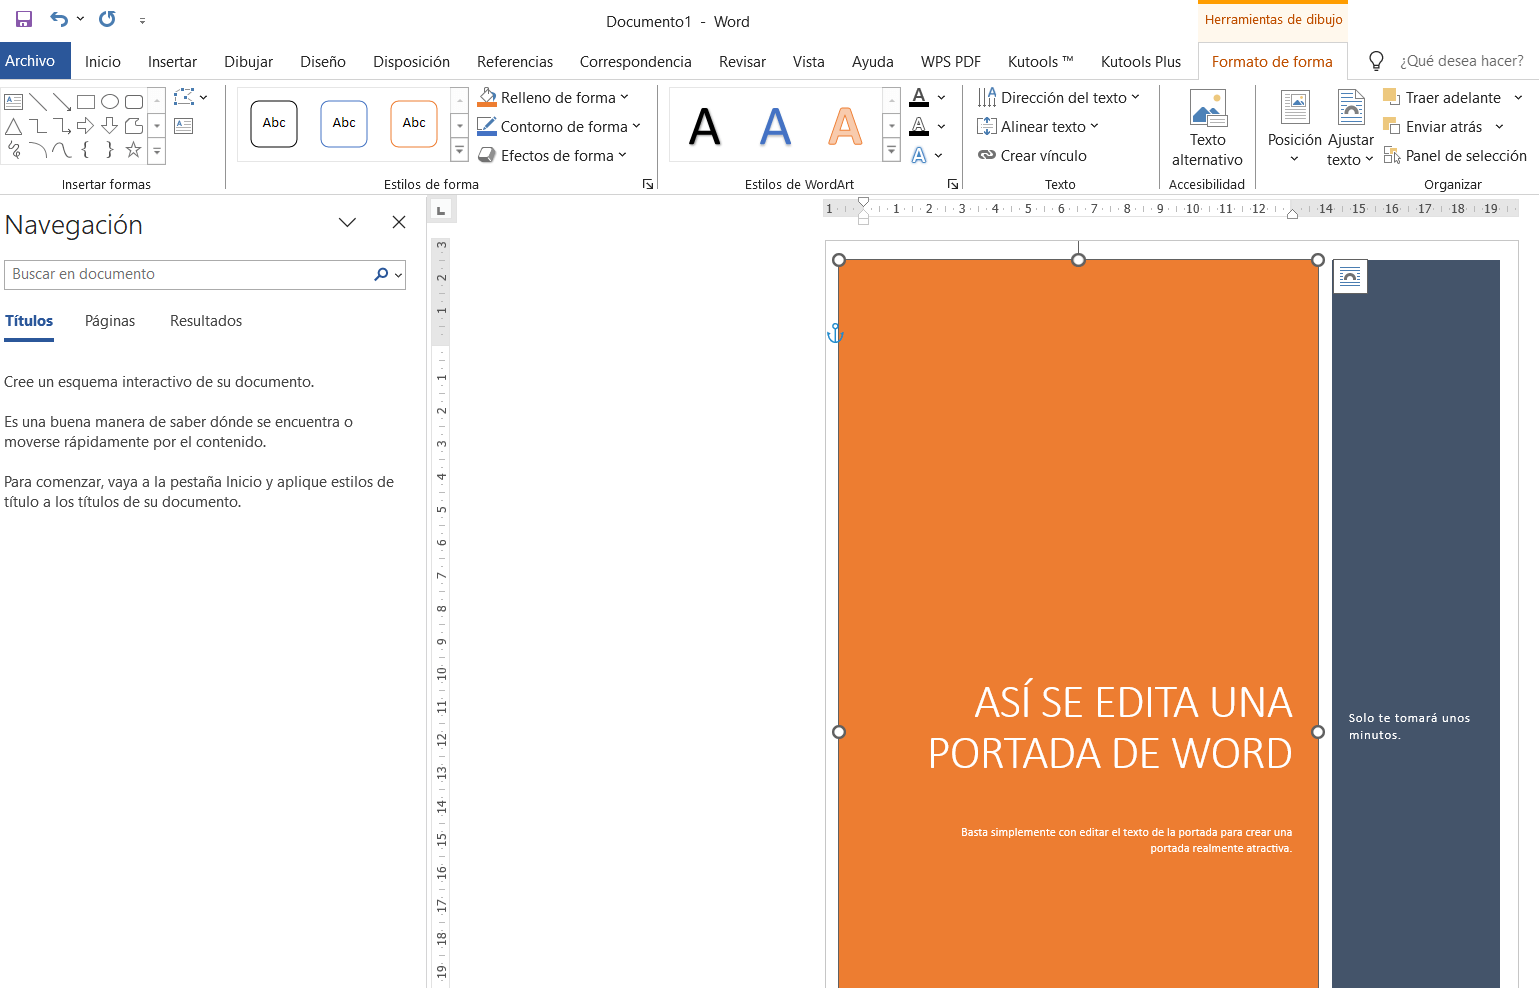Expand the Efectos de forma menu

tap(622, 156)
